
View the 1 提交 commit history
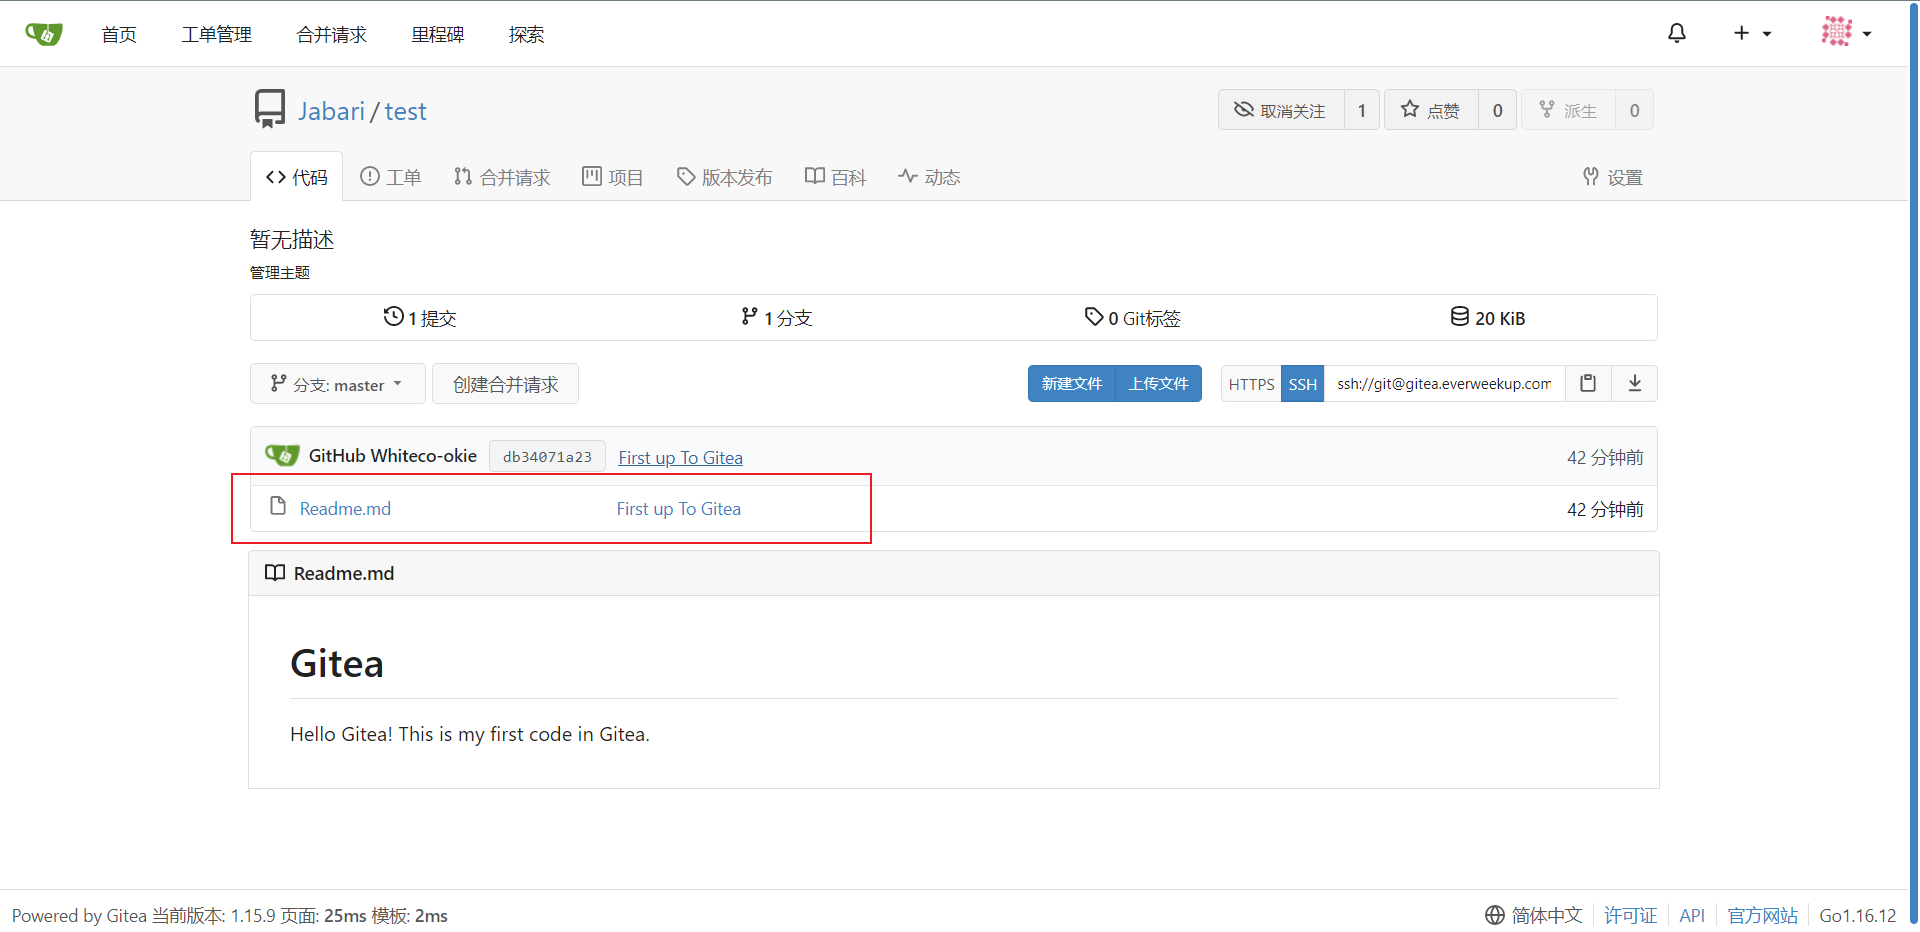[x=420, y=318]
